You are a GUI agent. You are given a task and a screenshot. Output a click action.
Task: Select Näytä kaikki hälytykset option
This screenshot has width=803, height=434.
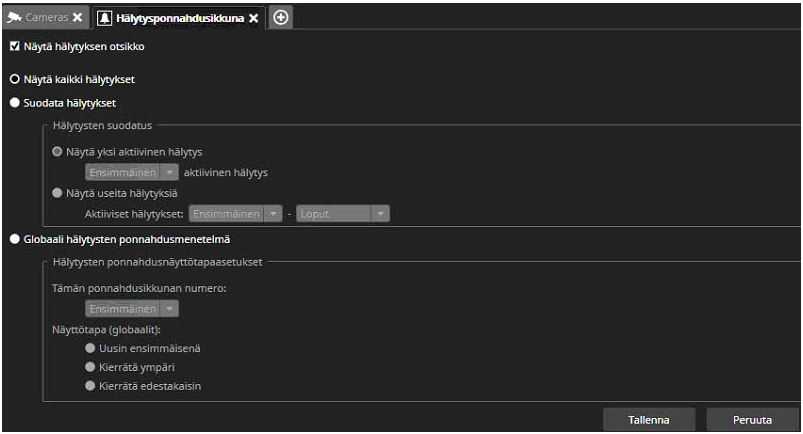tap(14, 78)
